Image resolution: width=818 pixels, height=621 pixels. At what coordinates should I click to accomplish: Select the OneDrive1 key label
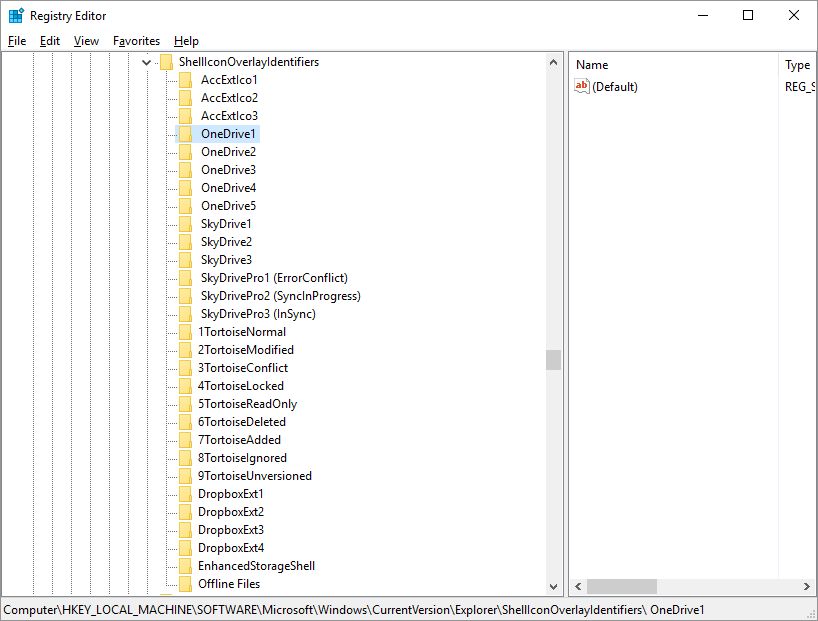228,134
